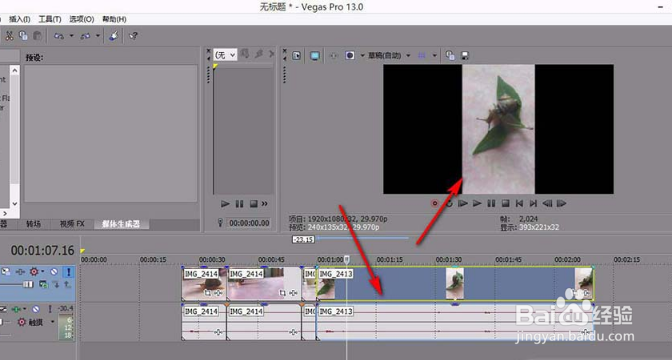This screenshot has height=360, width=672.
Task: Click the trimmer pause button
Action: [x=239, y=204]
